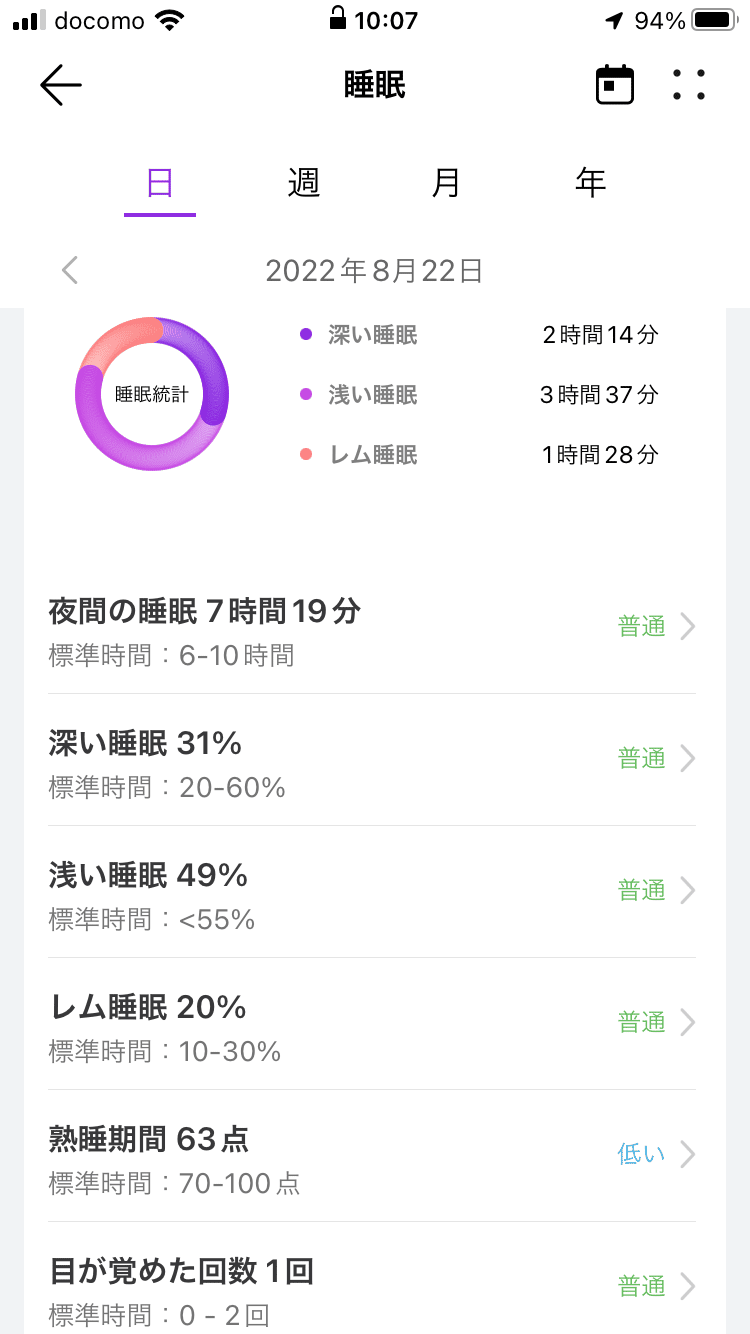Expand the 夜間の睡眠 7時間19分 row chevron
Viewport: 750px width, 1334px height.
[x=687, y=627]
